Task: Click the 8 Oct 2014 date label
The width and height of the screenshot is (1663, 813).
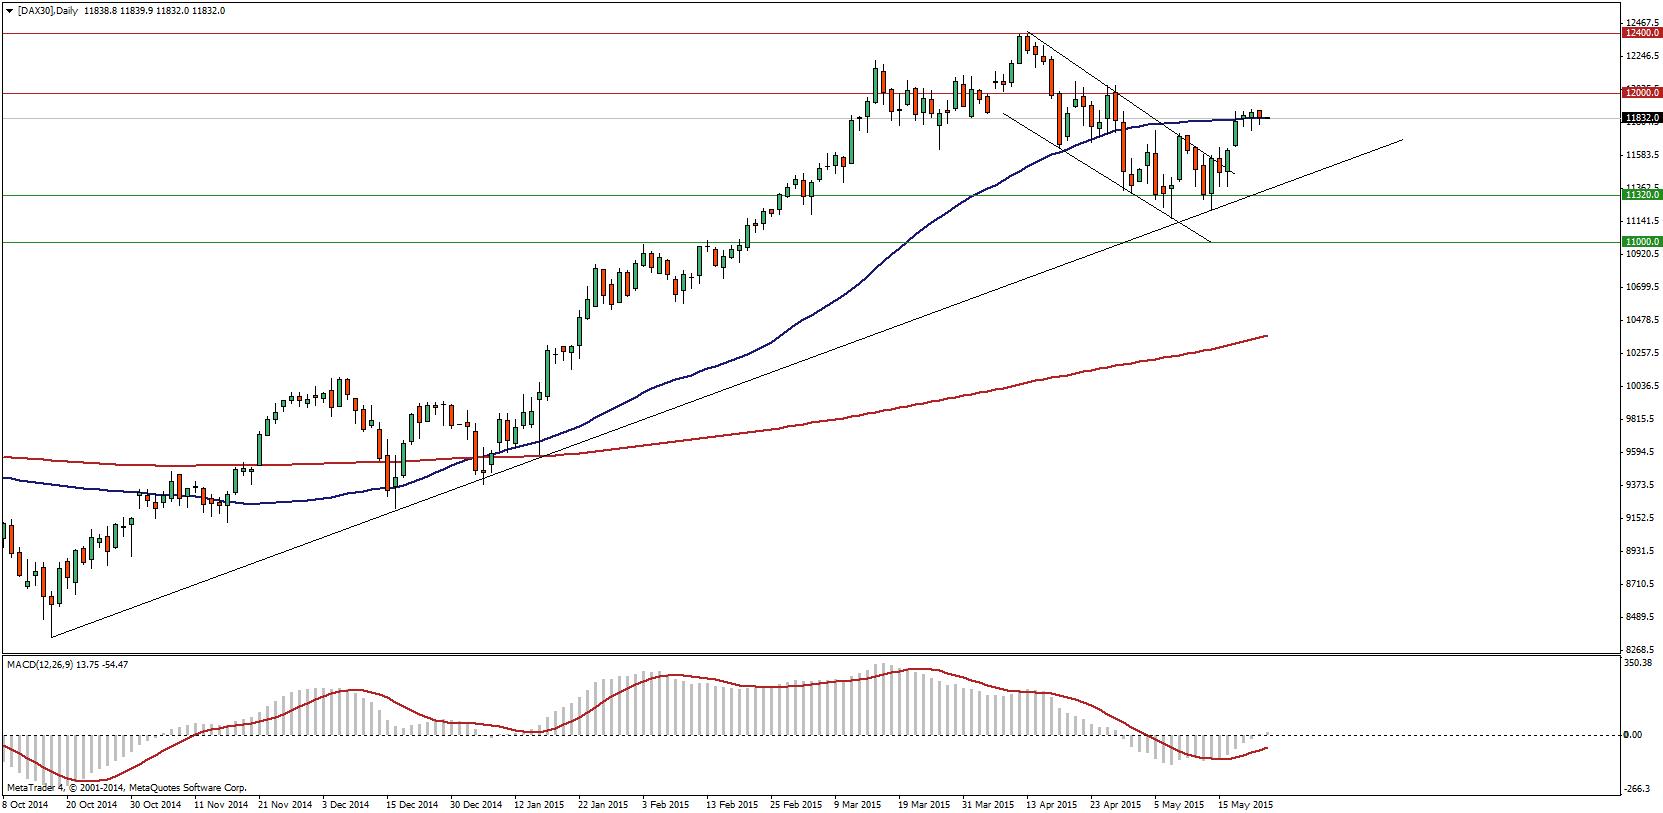Action: coord(25,804)
